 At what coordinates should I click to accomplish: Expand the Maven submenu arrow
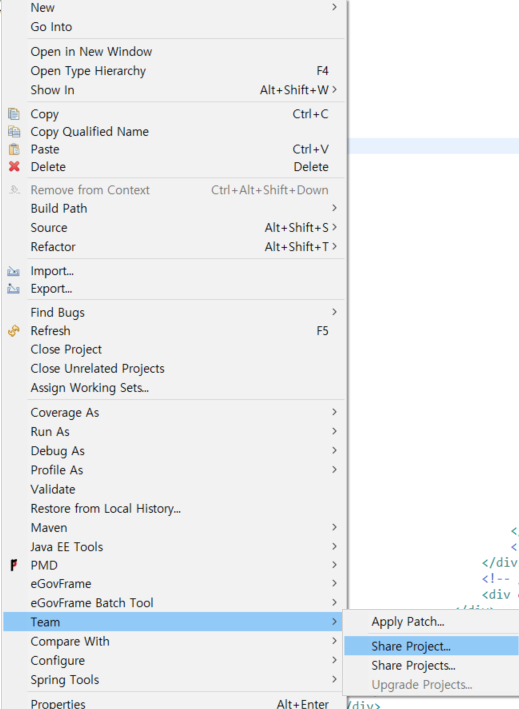334,527
